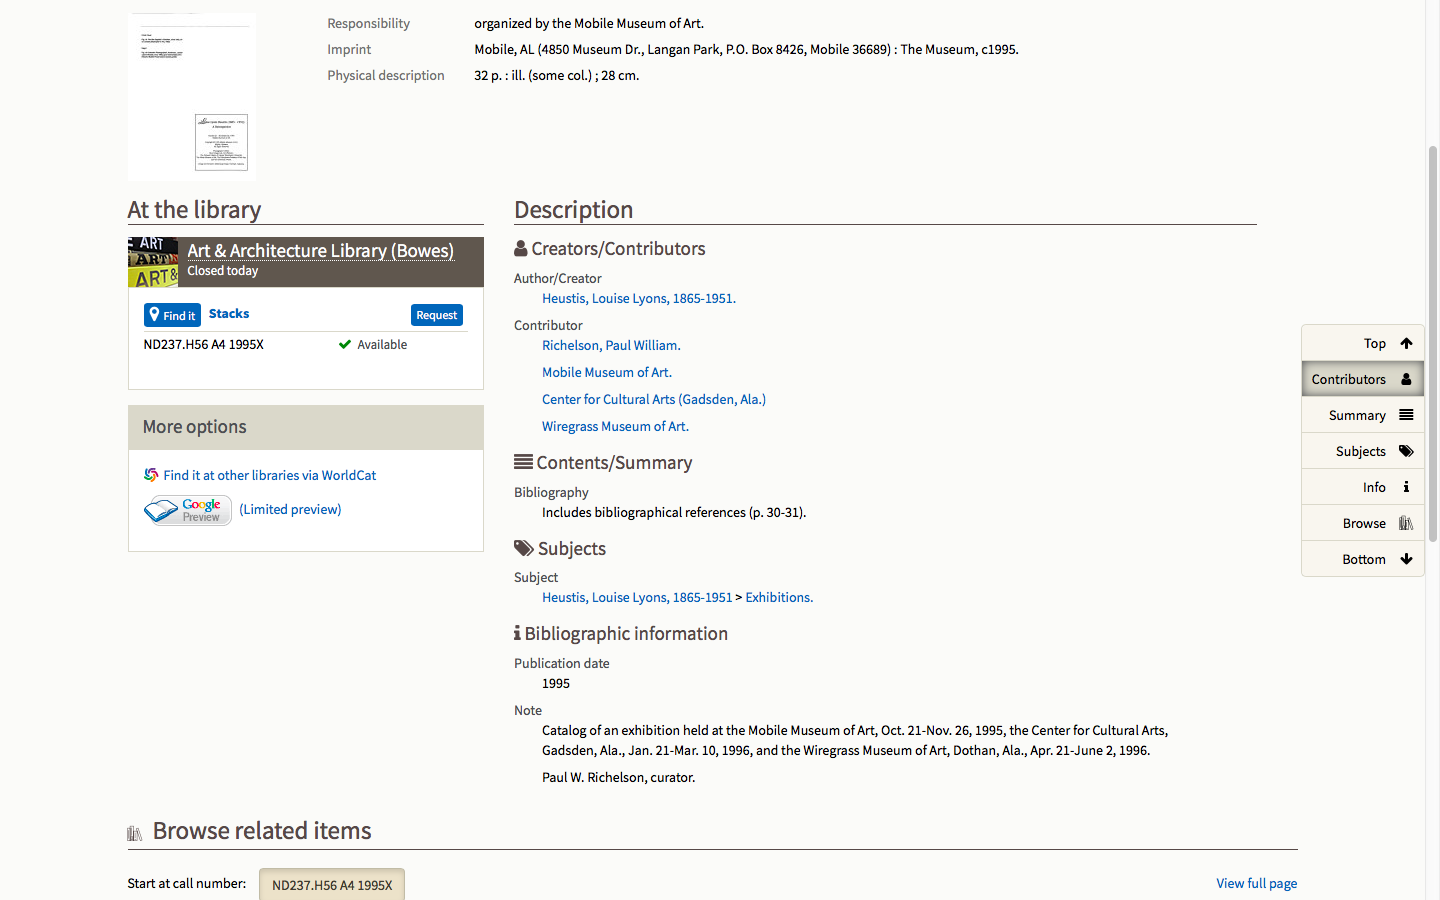The width and height of the screenshot is (1440, 900).
Task: Open Find it at other libraries via WorldCat
Action: click(x=269, y=475)
